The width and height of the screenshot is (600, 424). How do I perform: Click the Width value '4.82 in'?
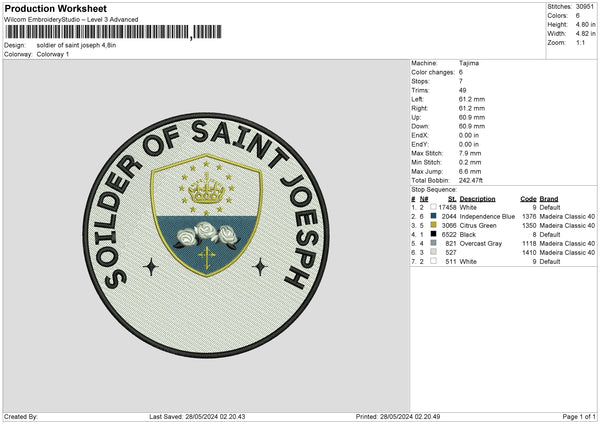(585, 34)
